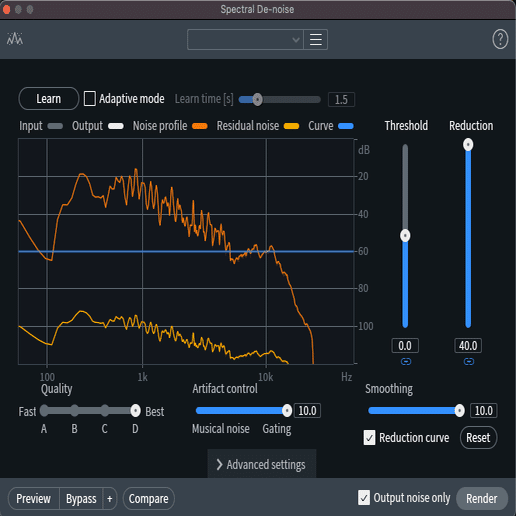Screen dimensions: 516x516
Task: Select quality level B on Quality slider
Action: coord(74,411)
